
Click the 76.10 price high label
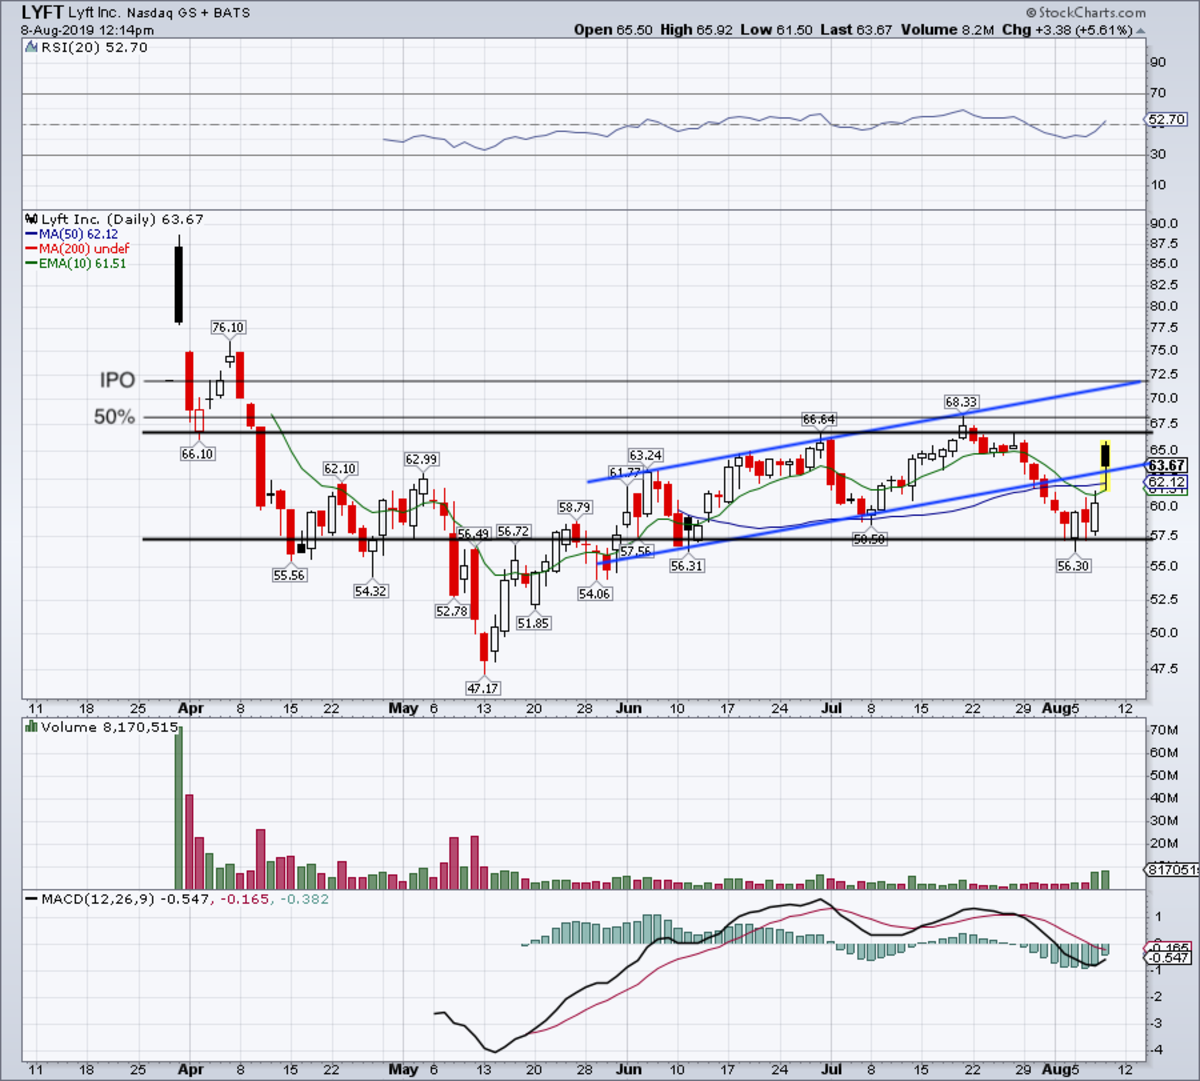pos(228,328)
